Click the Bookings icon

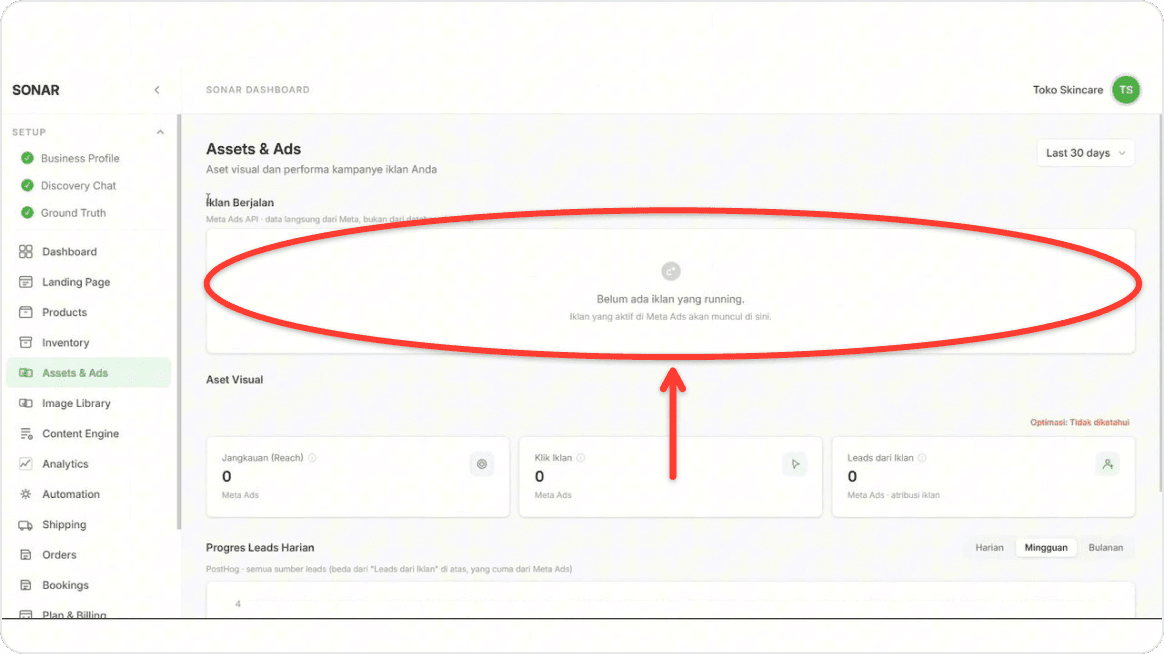tap(26, 585)
